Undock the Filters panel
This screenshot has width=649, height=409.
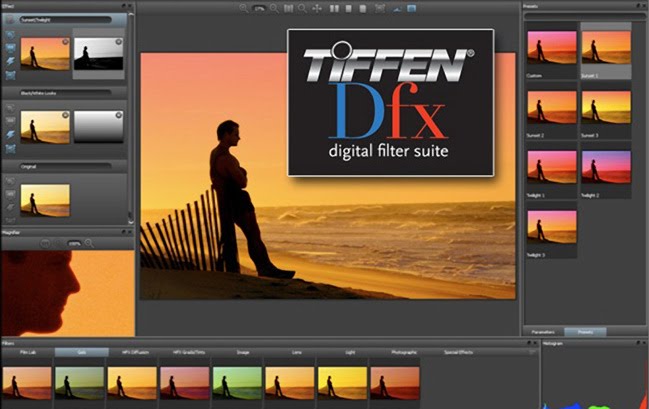529,343
